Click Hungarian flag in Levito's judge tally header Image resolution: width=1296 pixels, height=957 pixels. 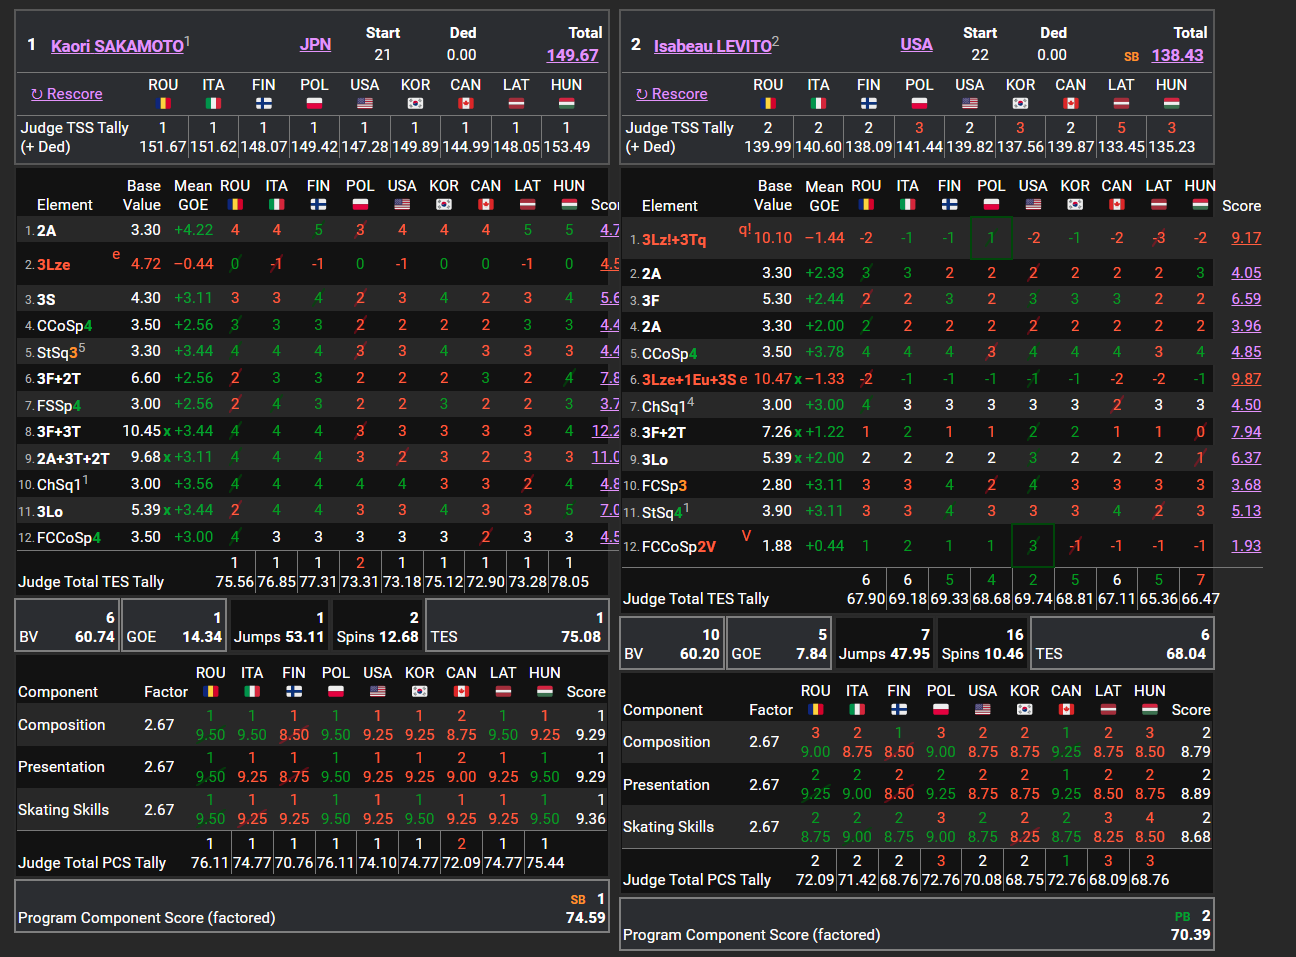point(1171,103)
